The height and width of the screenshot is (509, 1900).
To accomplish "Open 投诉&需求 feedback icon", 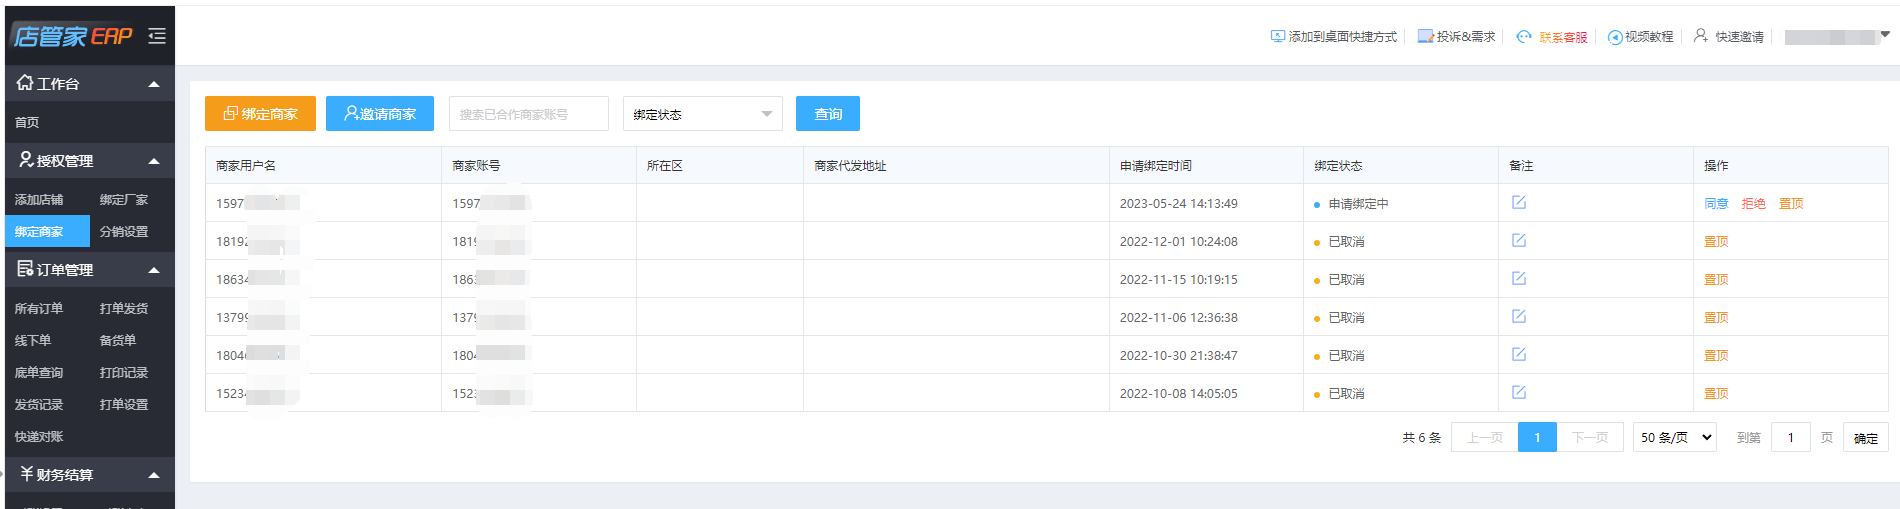I will click(x=1425, y=36).
